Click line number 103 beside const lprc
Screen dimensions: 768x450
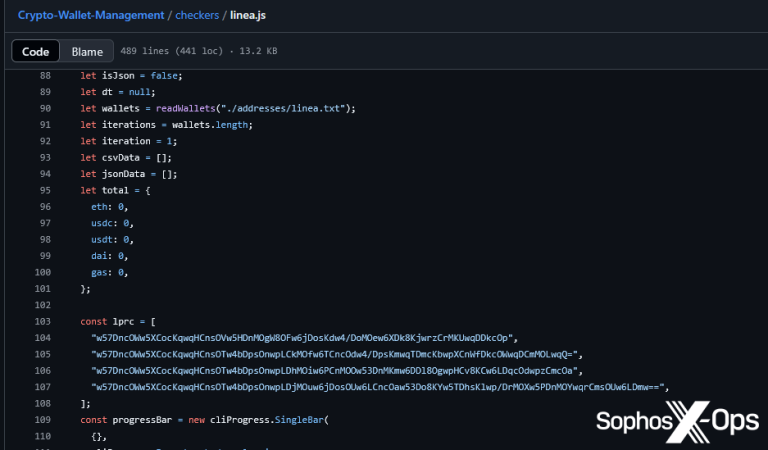(41, 321)
